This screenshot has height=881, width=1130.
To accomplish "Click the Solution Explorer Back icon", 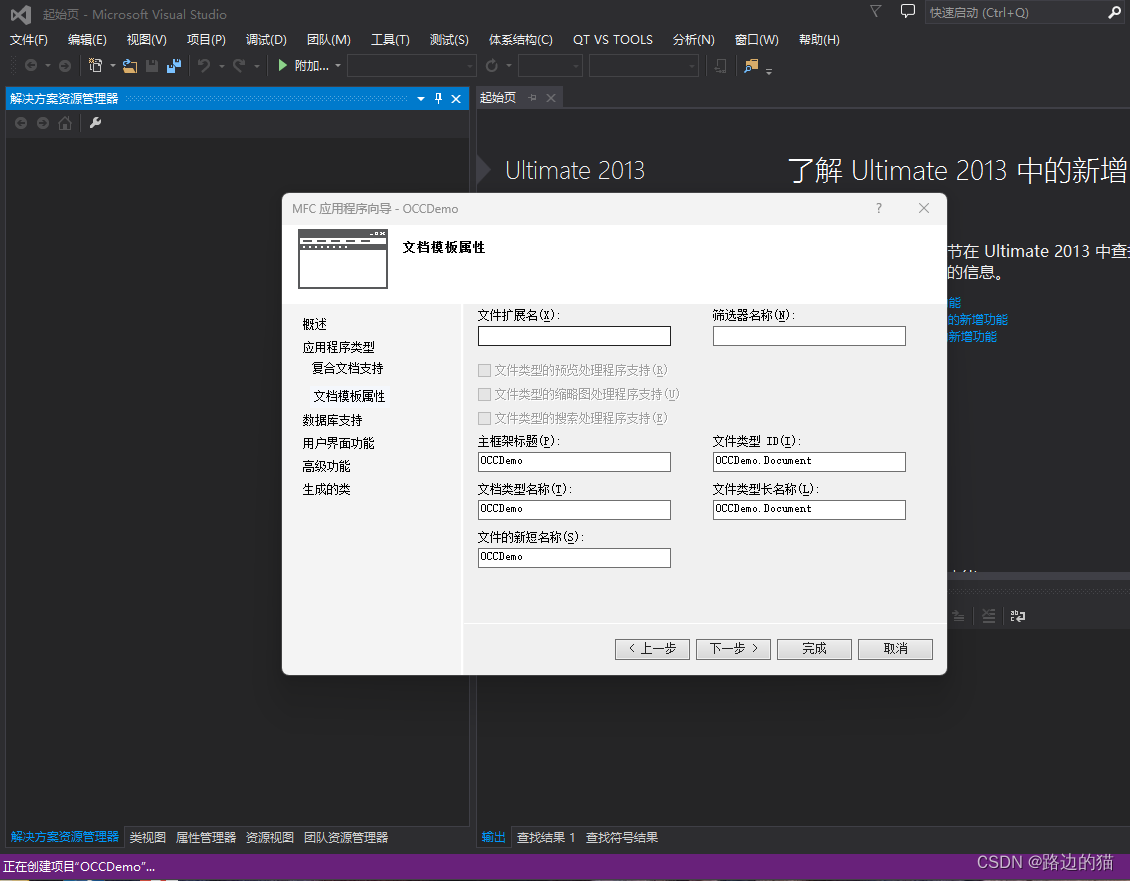I will (21, 123).
